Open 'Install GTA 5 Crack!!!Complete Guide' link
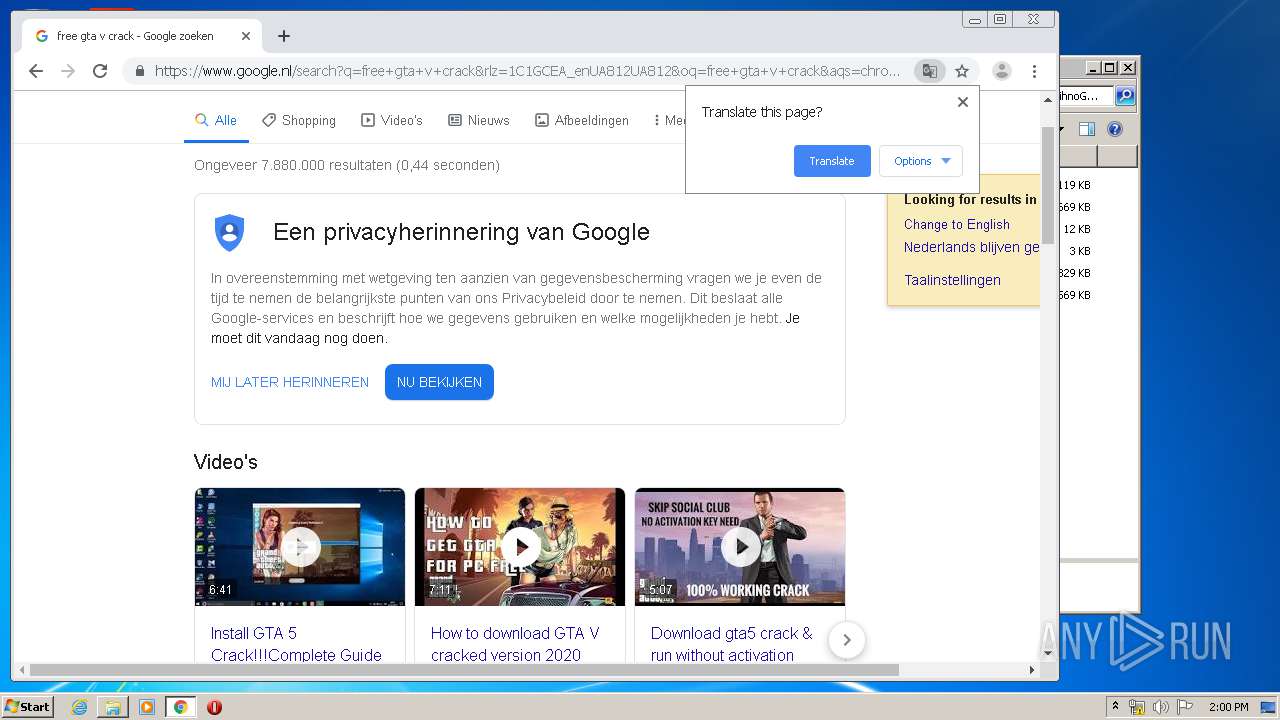 296,644
